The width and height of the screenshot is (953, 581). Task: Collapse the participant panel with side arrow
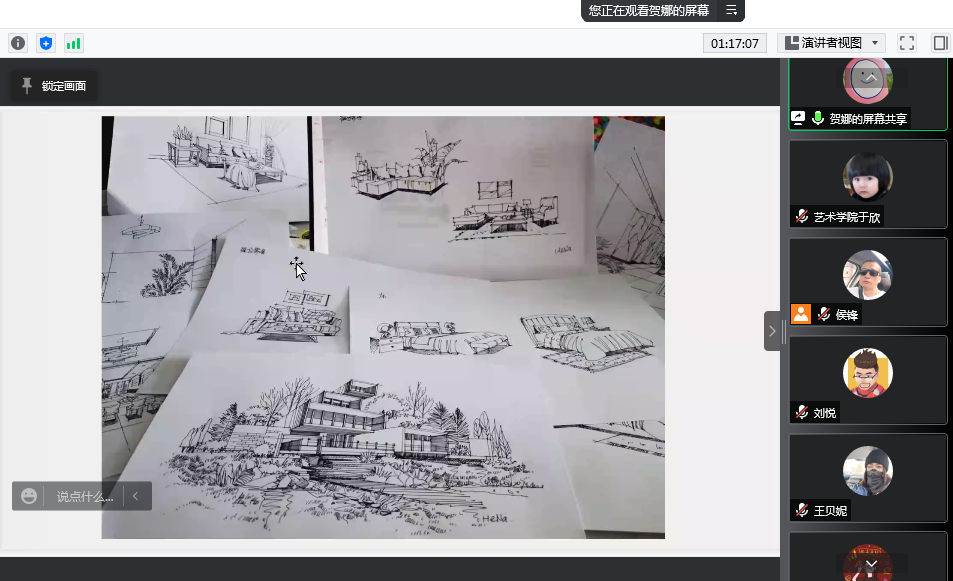click(772, 331)
